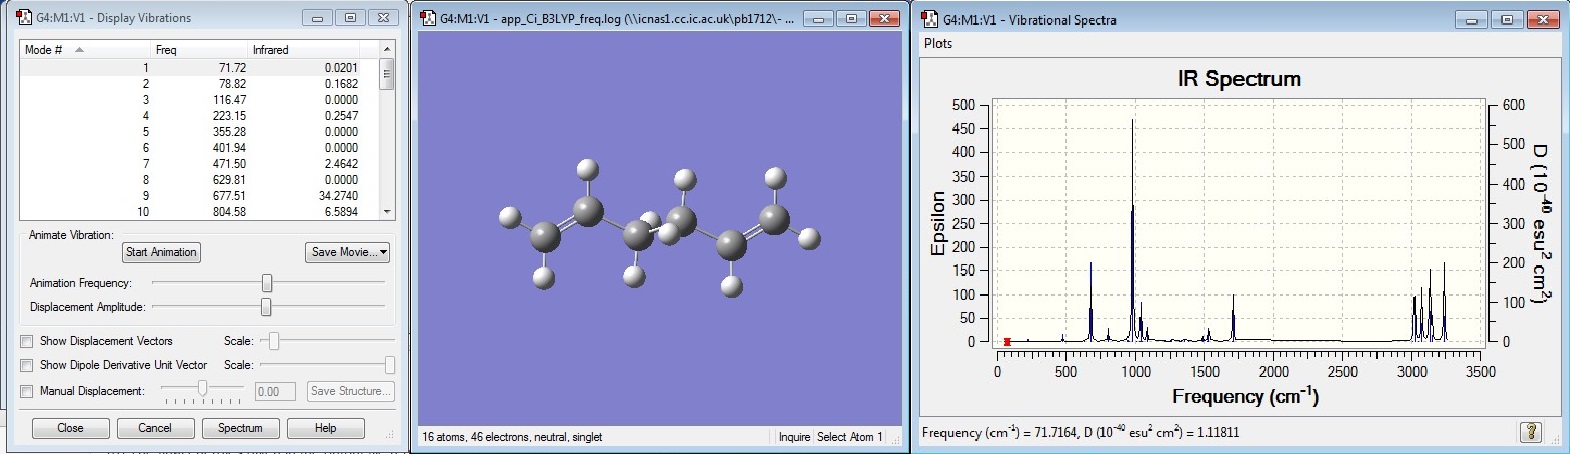The image size is (1570, 454).
Task: Toggle the Manual Displacement checkbox
Action: click(27, 391)
